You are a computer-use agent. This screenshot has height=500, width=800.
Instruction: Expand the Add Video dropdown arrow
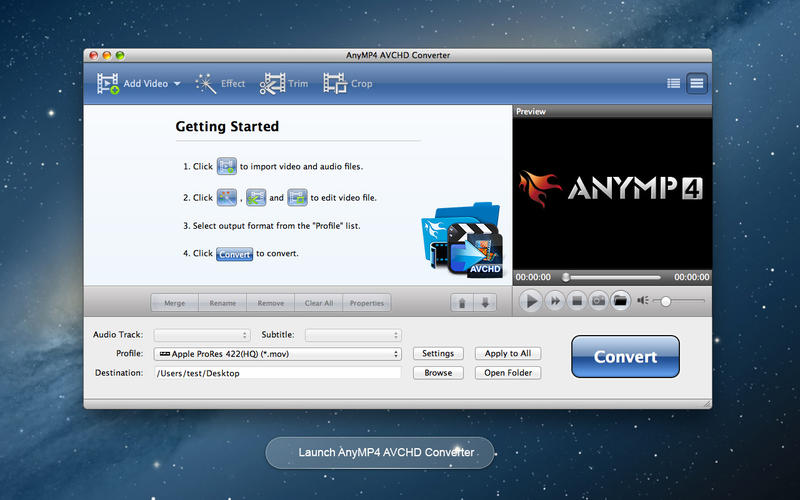point(177,84)
